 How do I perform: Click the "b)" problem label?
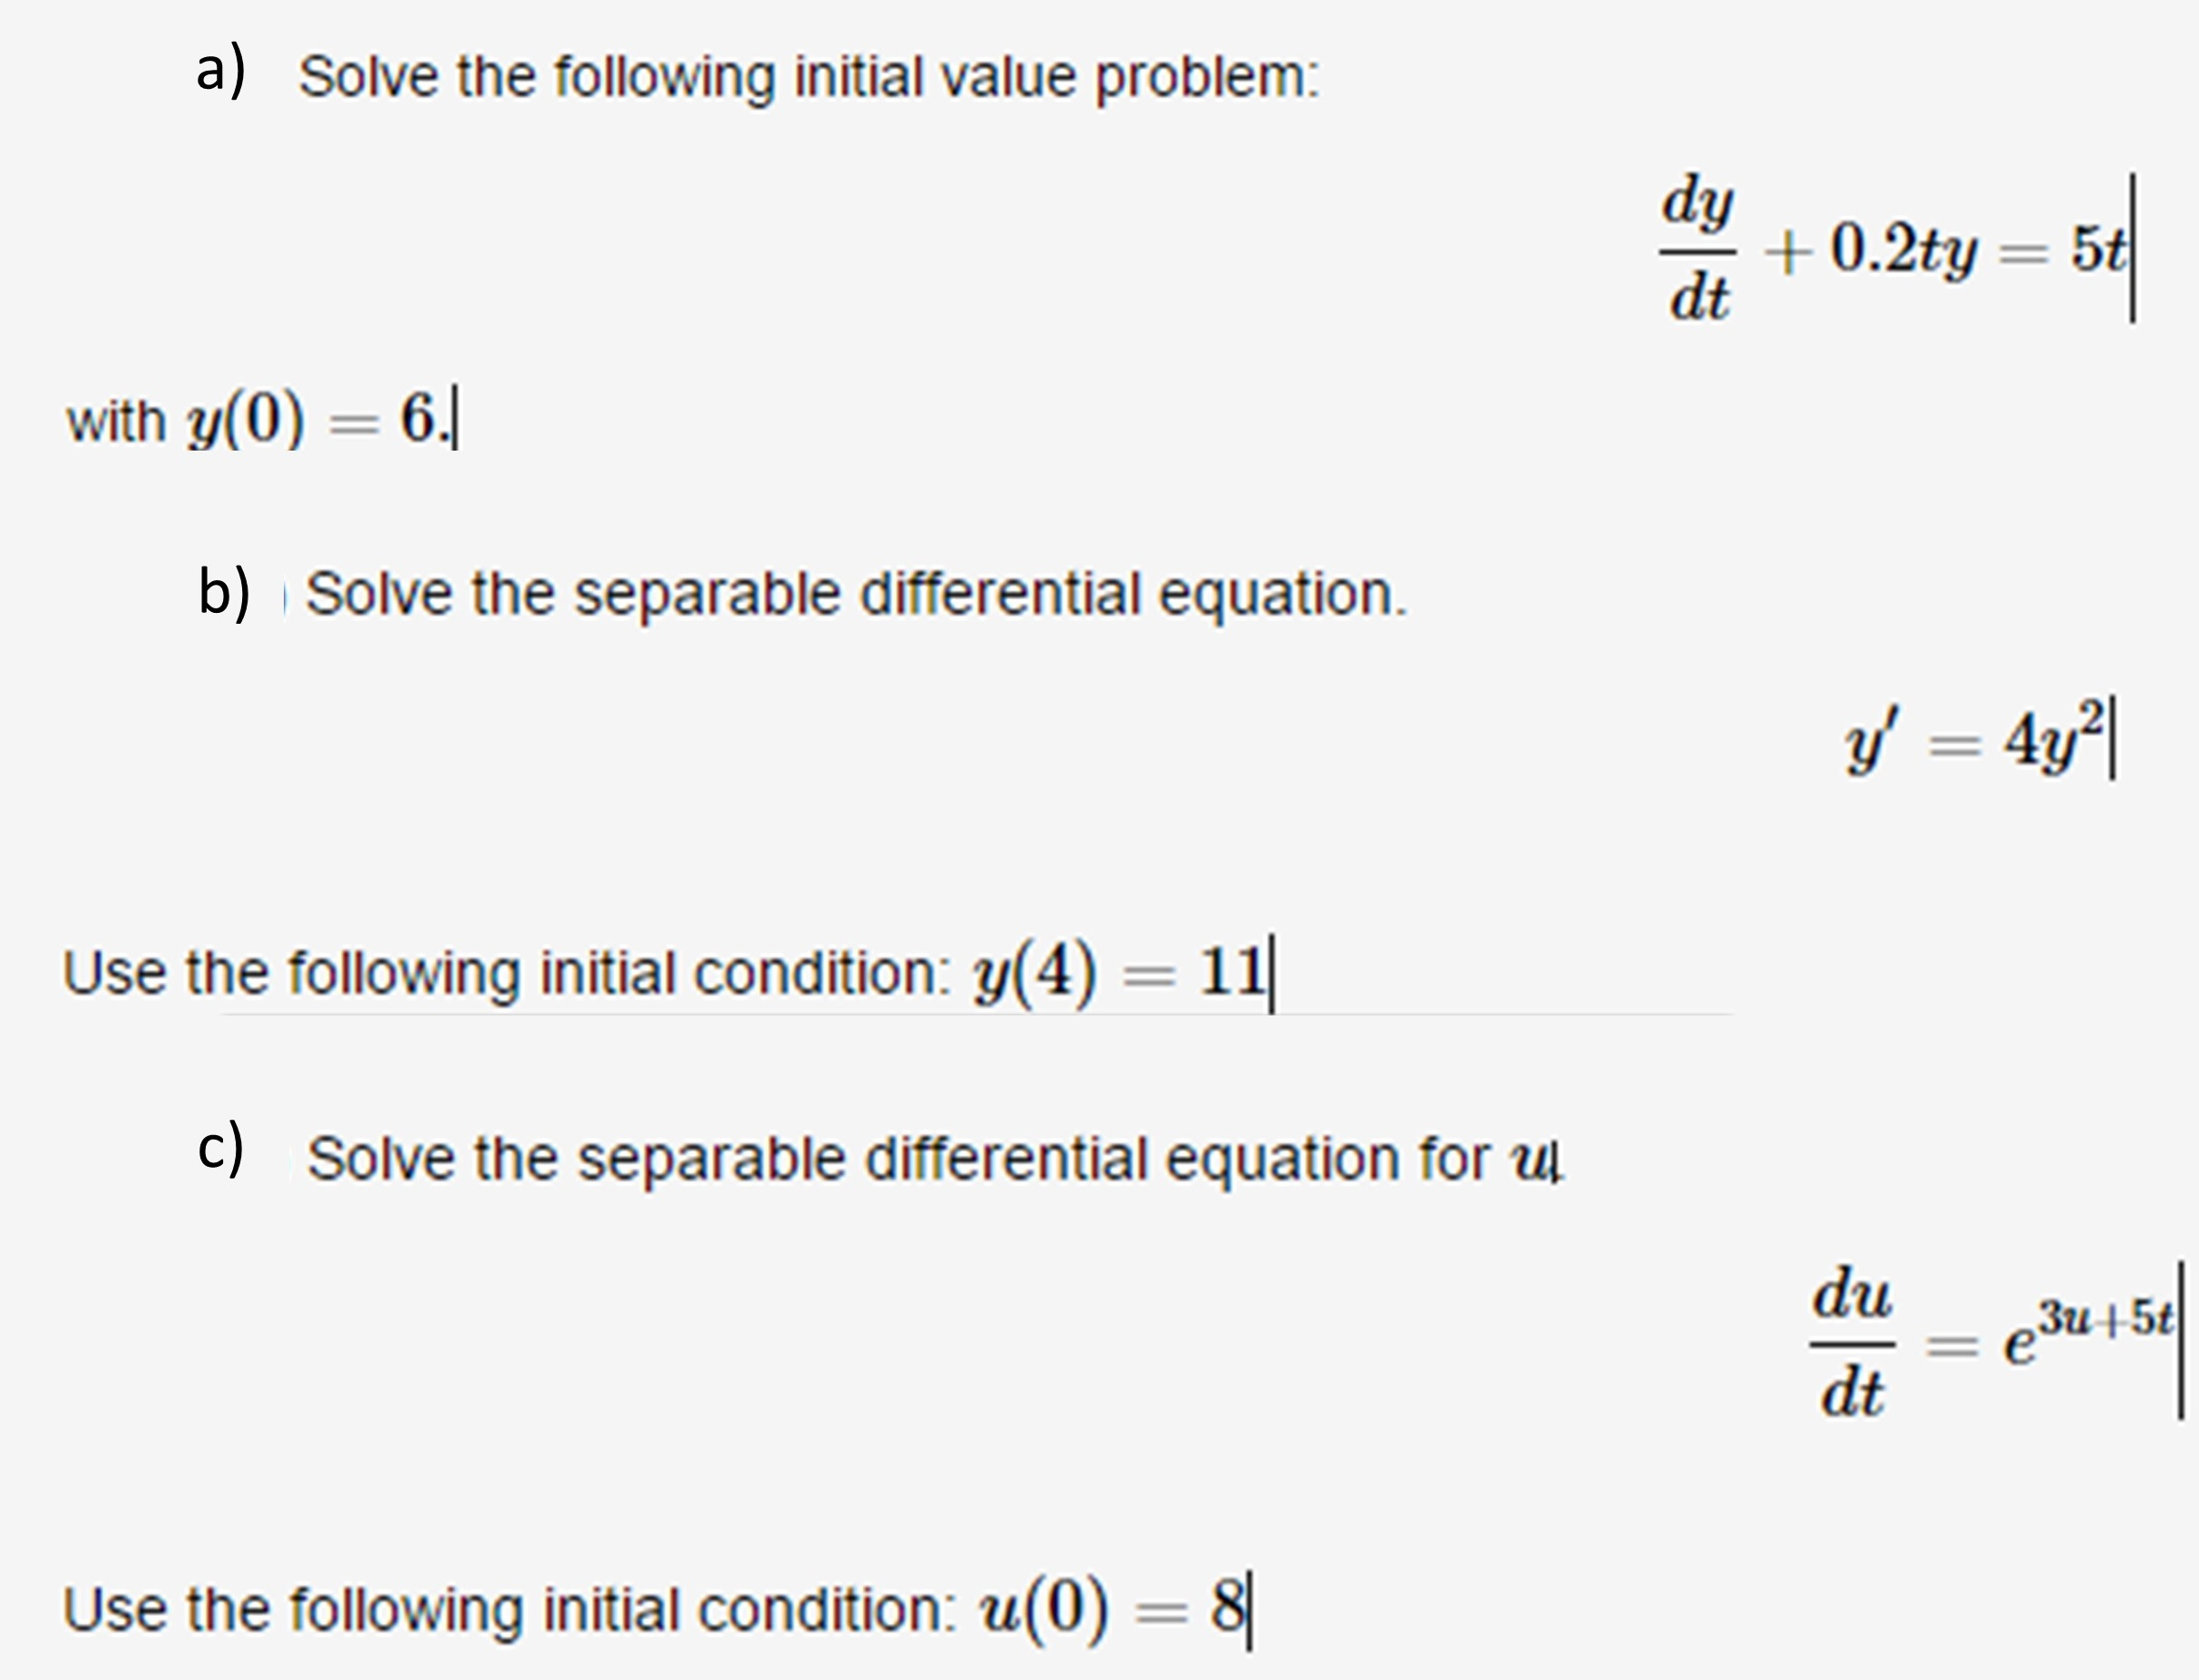[x=224, y=592]
